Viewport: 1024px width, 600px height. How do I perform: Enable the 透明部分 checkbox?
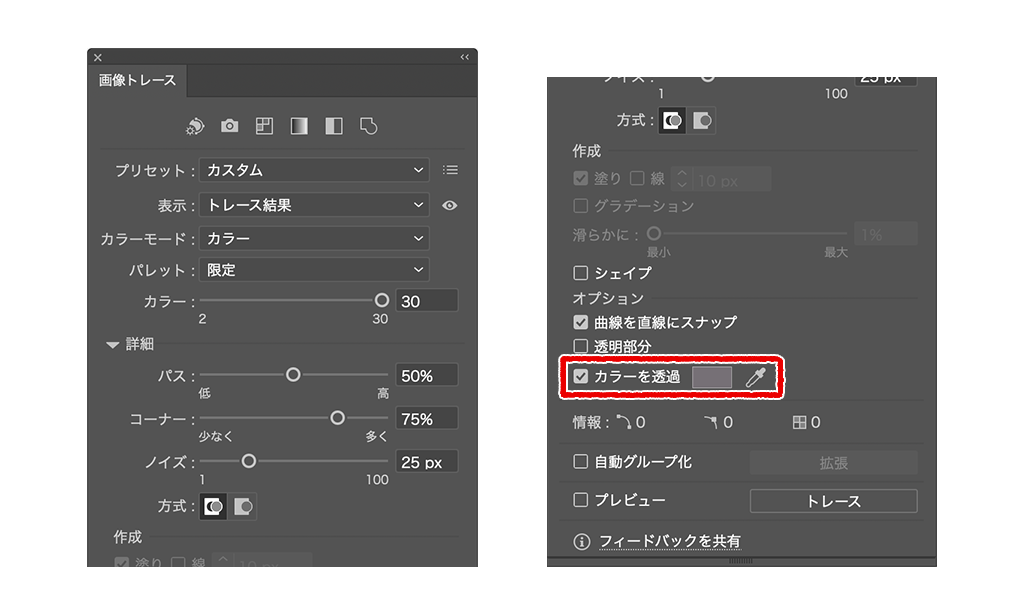tap(581, 346)
